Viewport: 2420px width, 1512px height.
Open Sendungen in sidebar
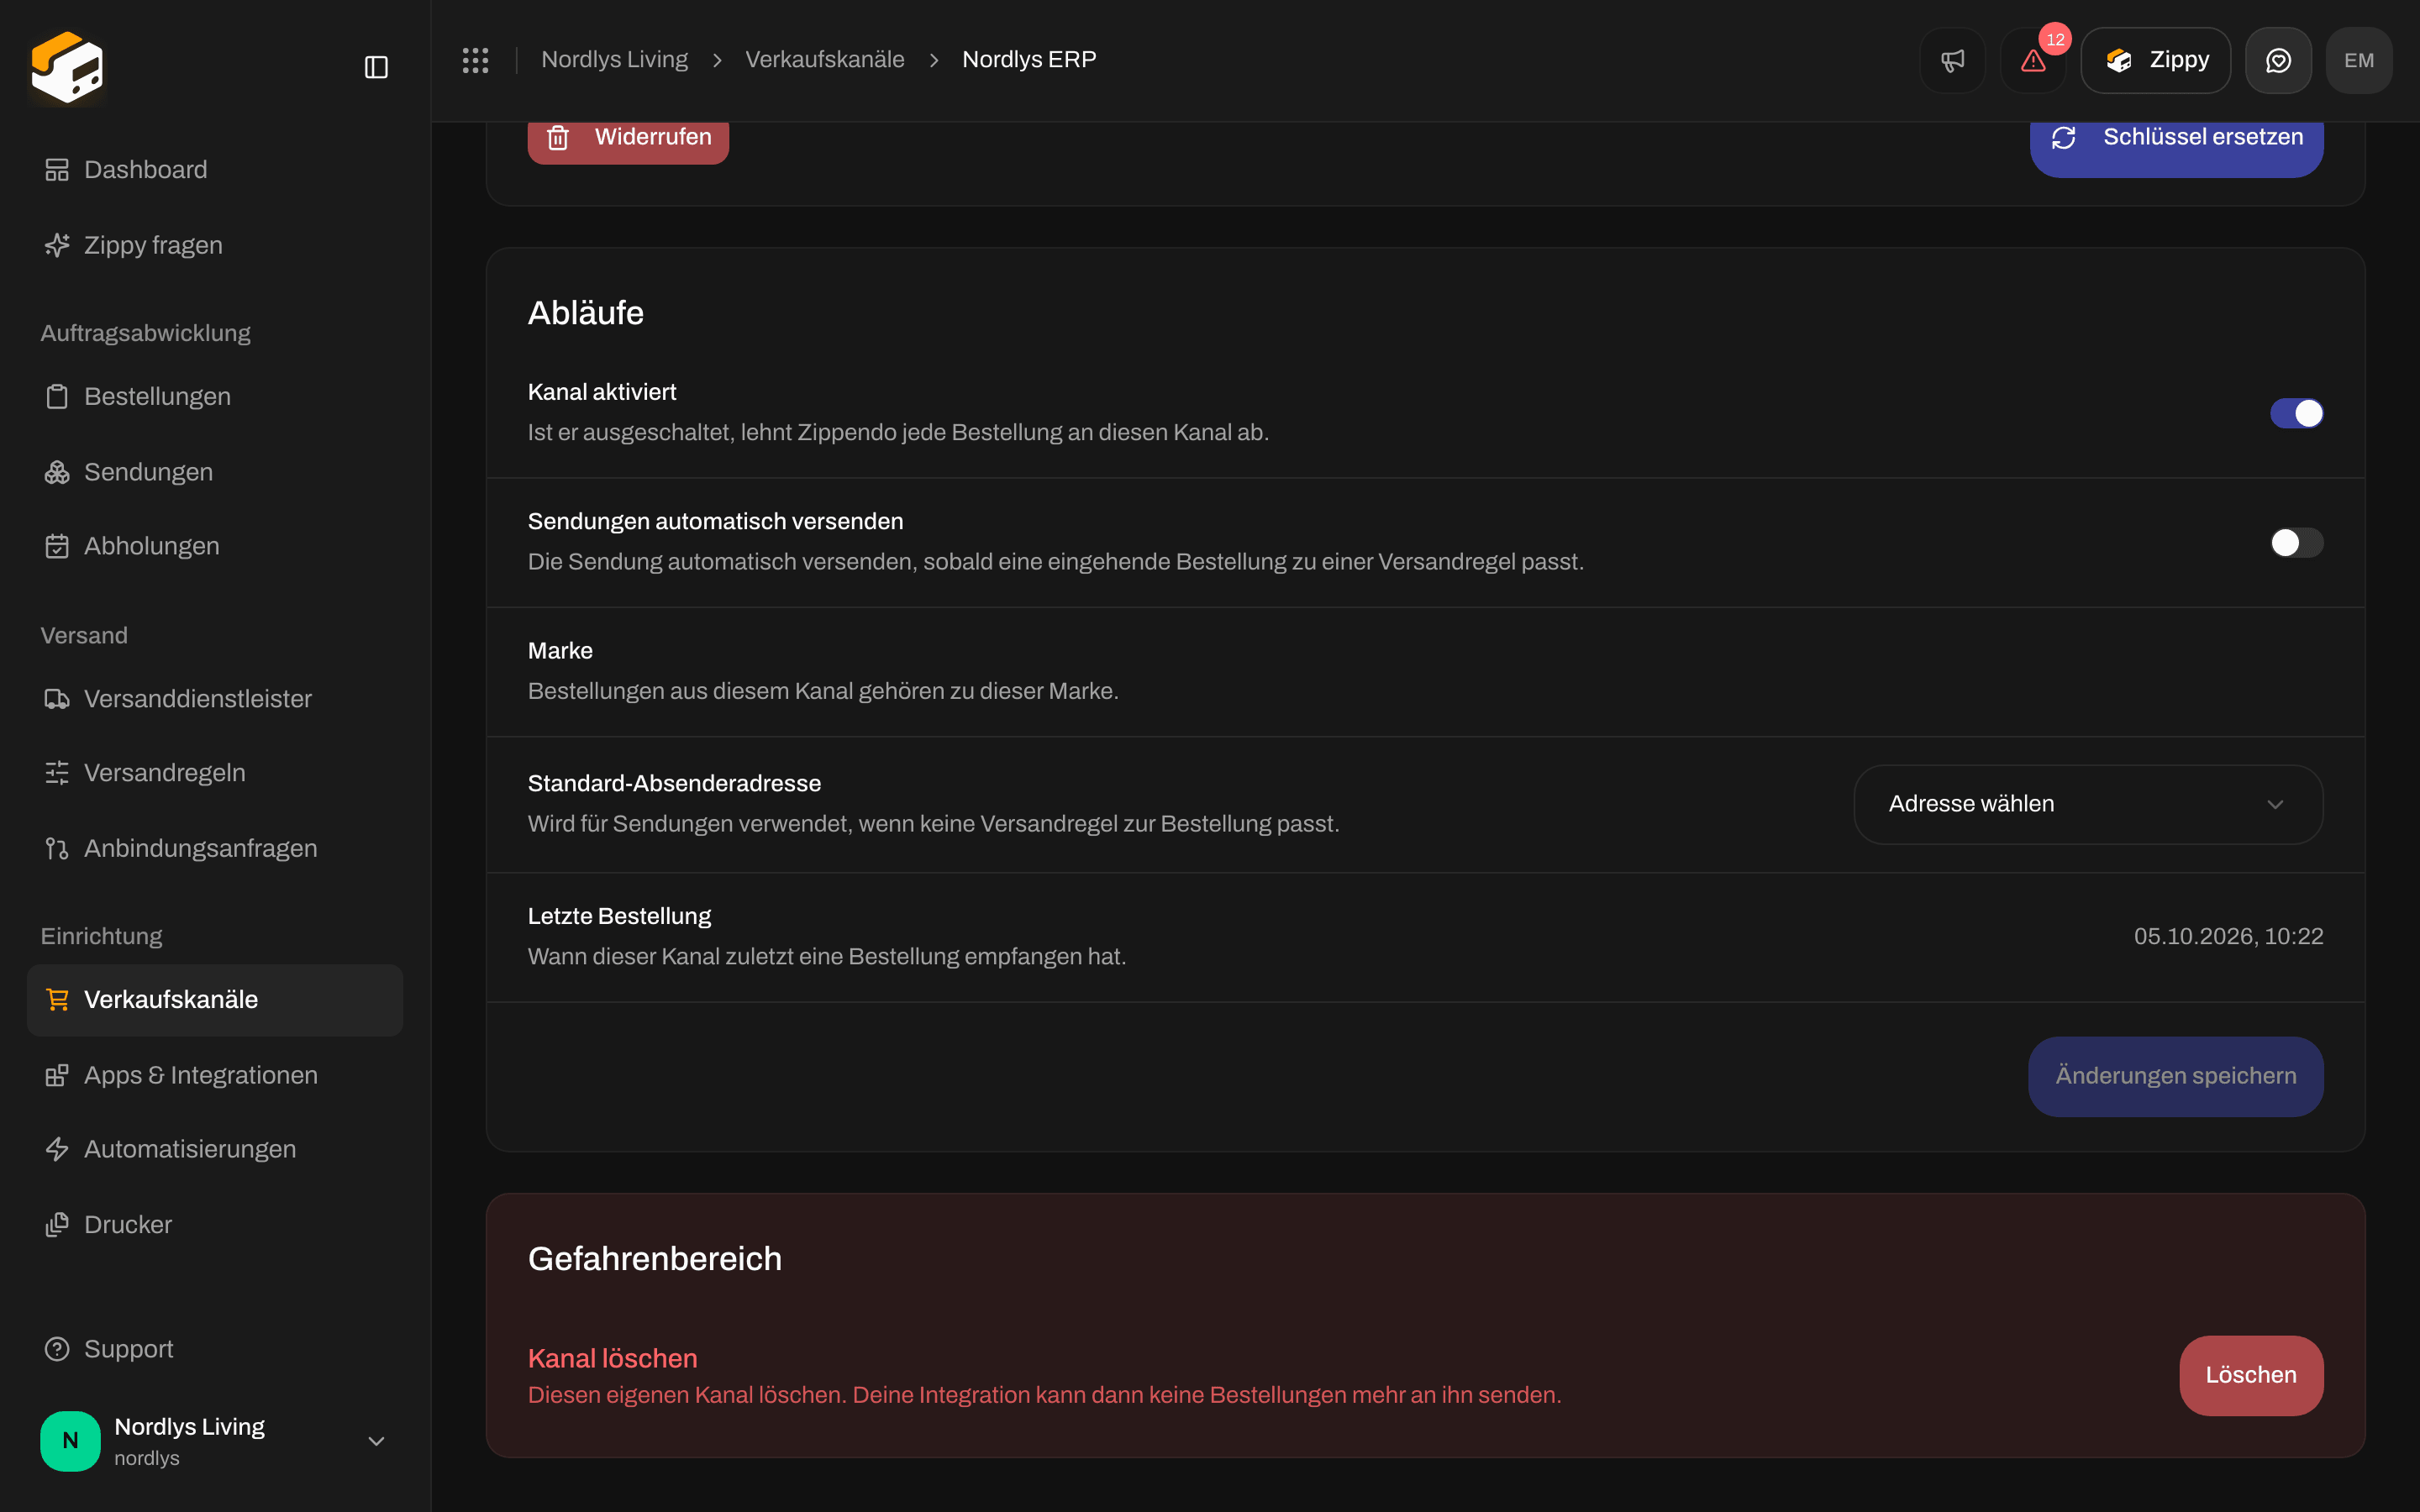[x=215, y=472]
